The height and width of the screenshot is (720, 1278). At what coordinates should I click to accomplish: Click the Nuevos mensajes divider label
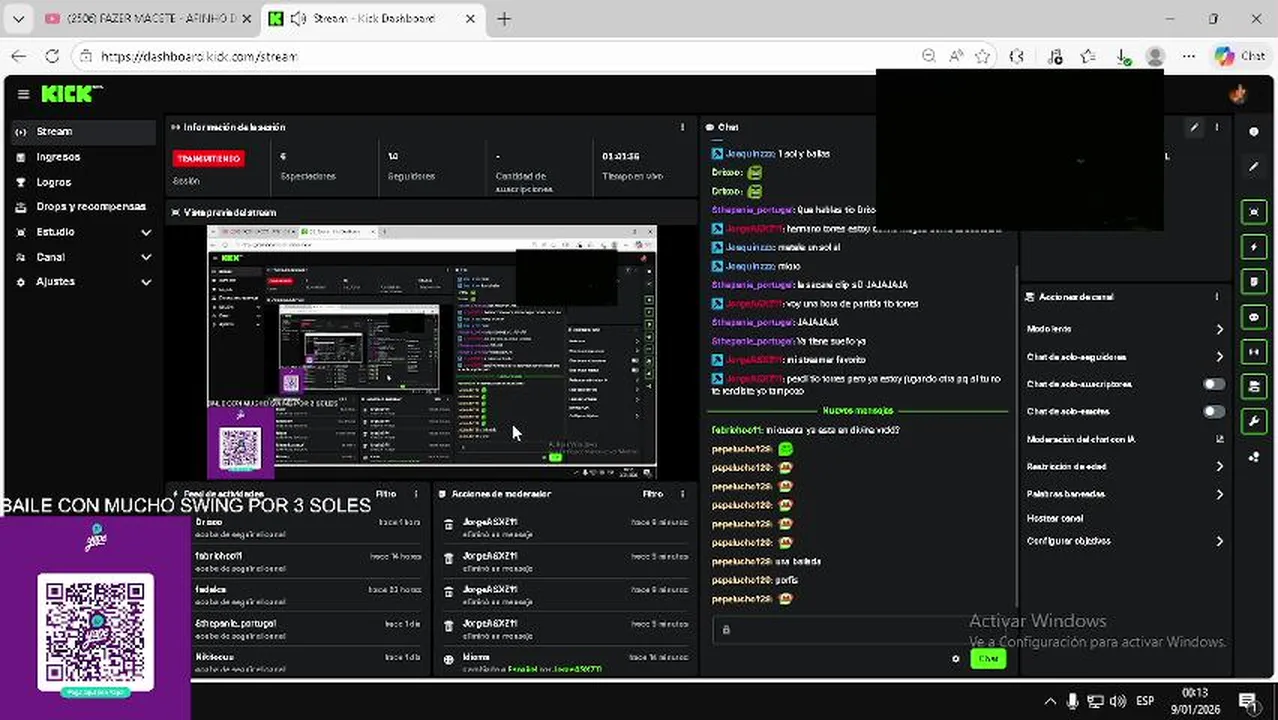coord(858,411)
